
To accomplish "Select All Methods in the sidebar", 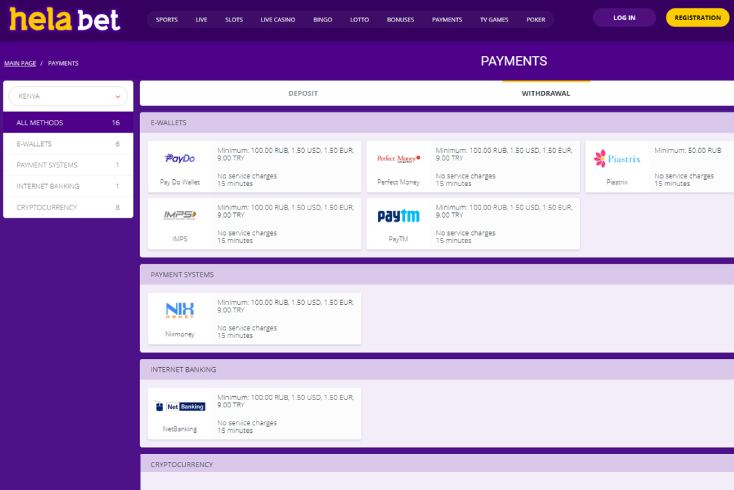I will tap(68, 123).
